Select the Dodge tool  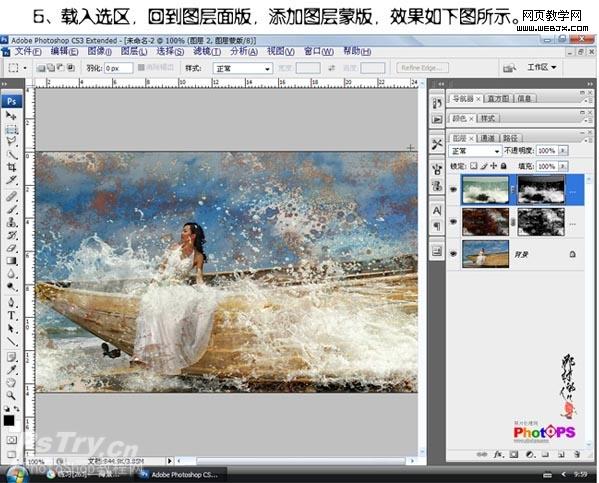coord(11,287)
